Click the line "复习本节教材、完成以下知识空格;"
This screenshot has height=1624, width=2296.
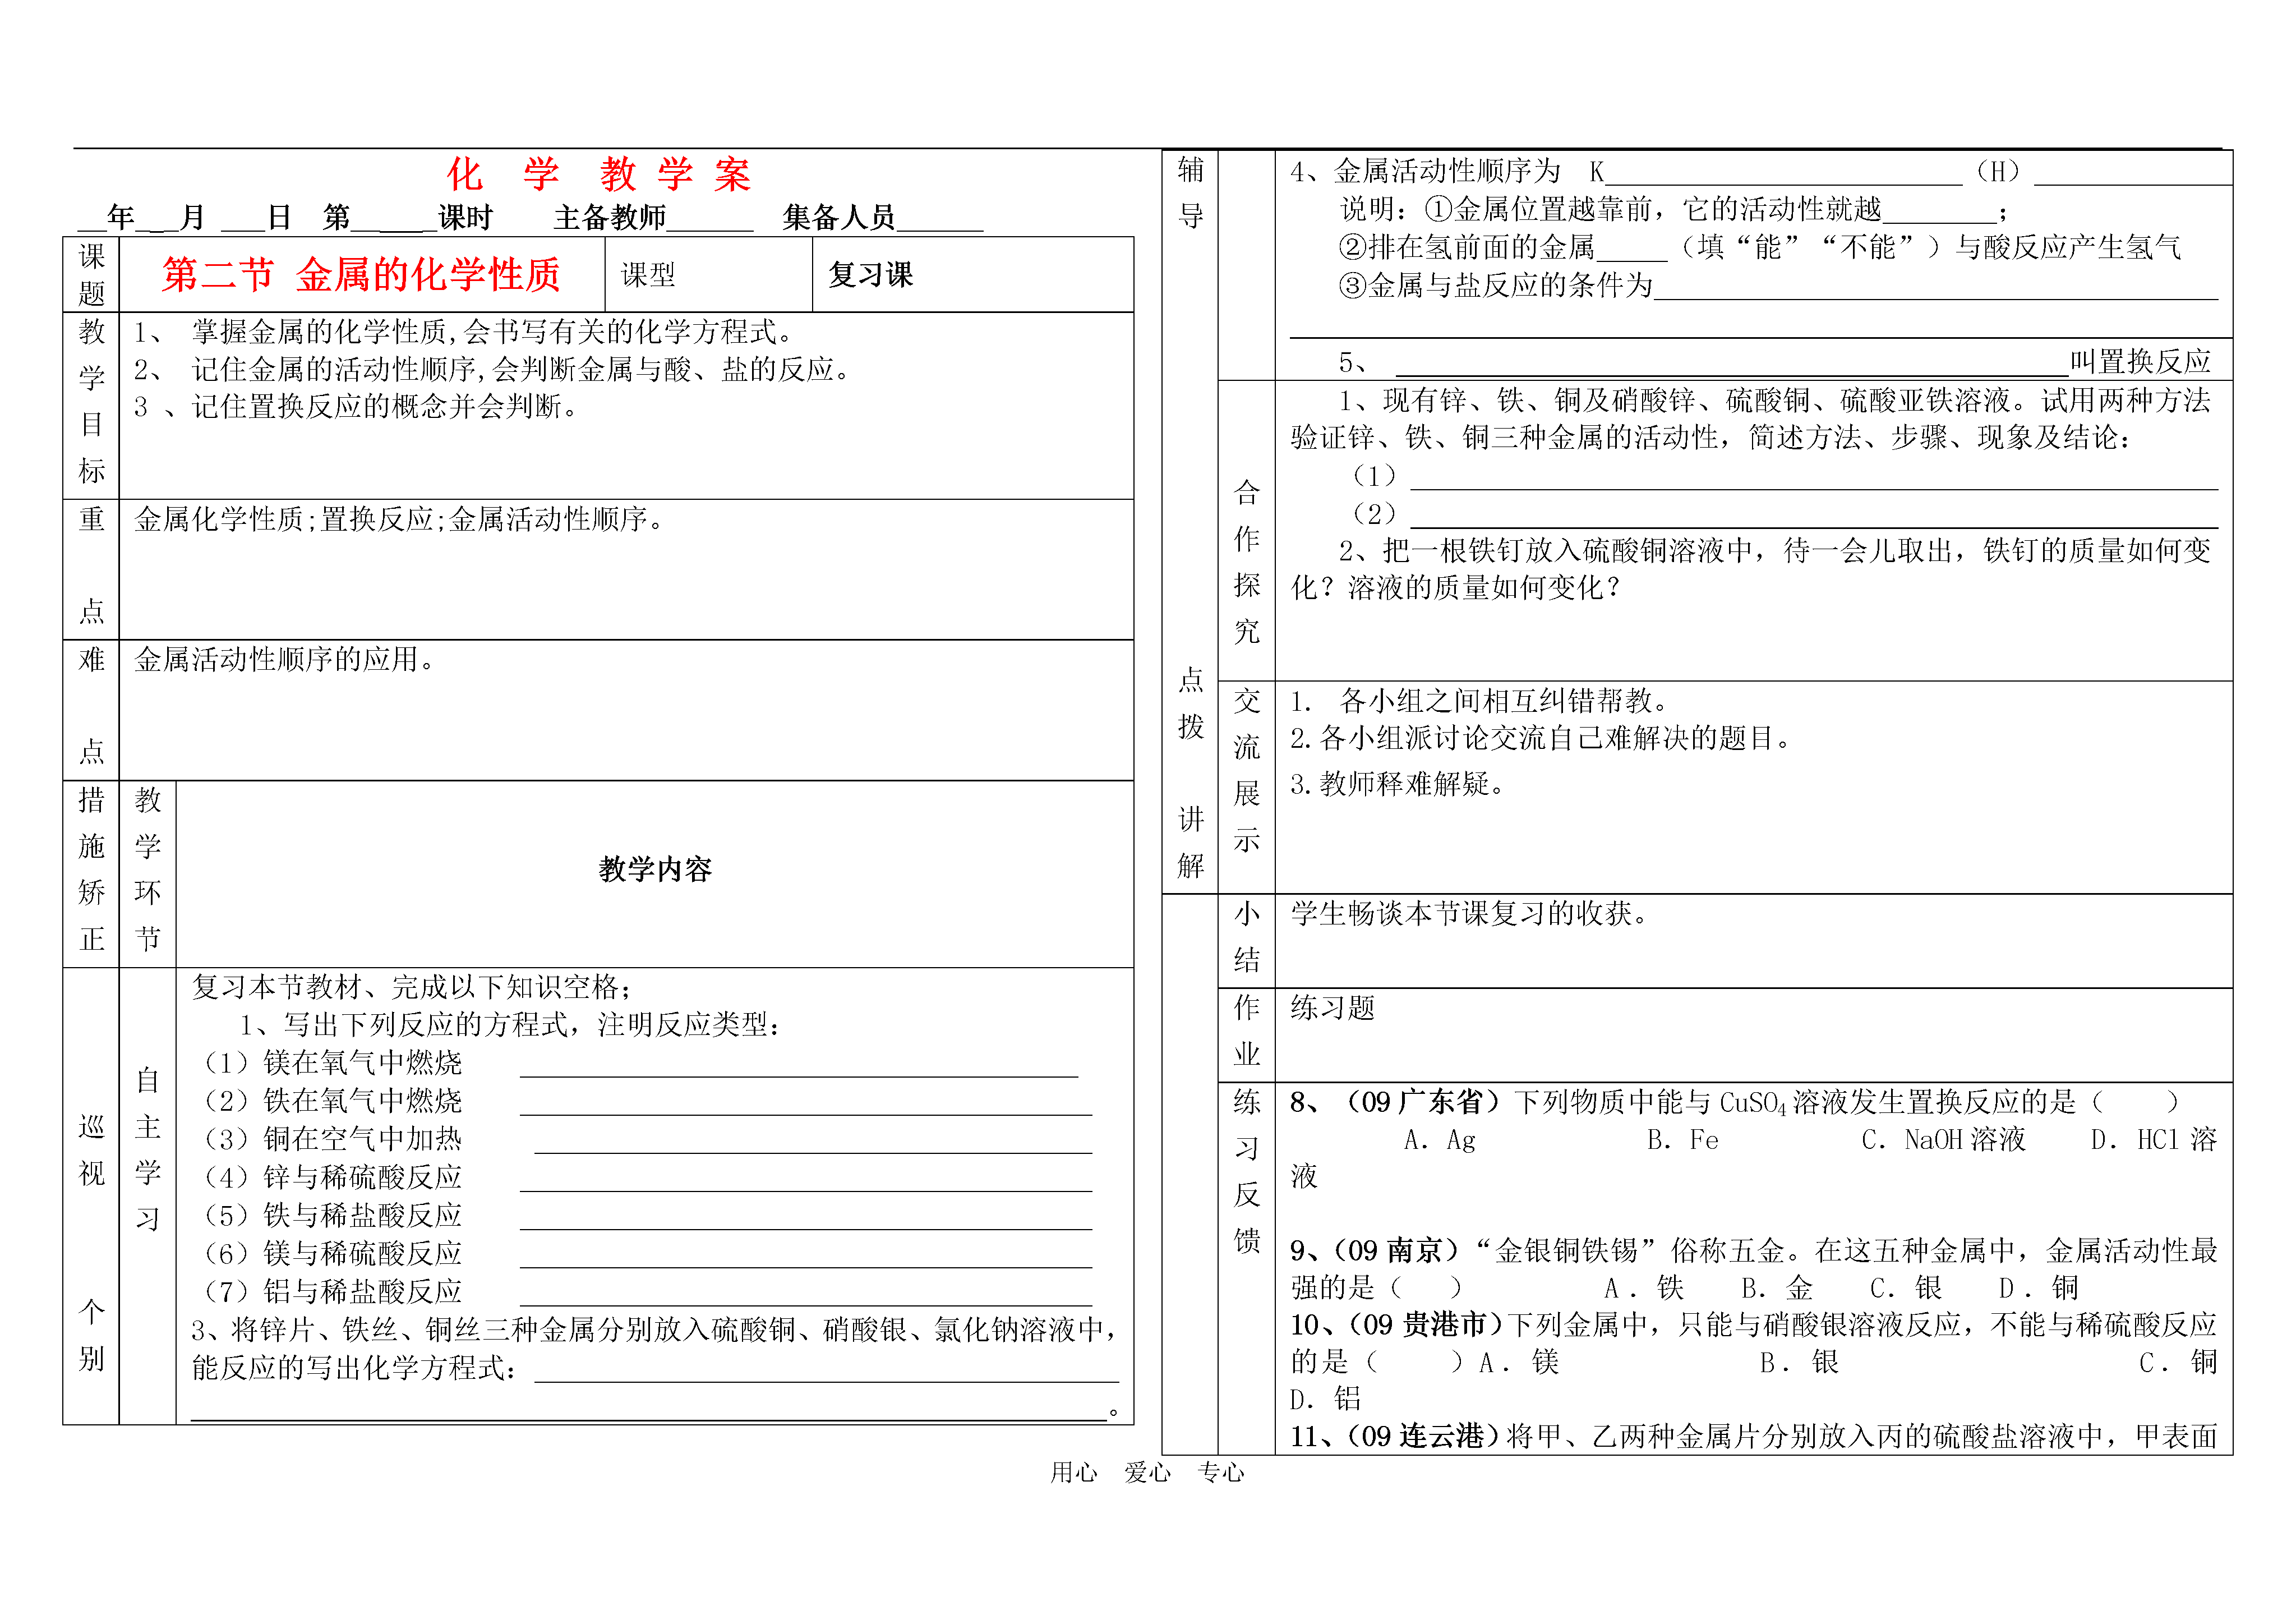pyautogui.click(x=412, y=987)
